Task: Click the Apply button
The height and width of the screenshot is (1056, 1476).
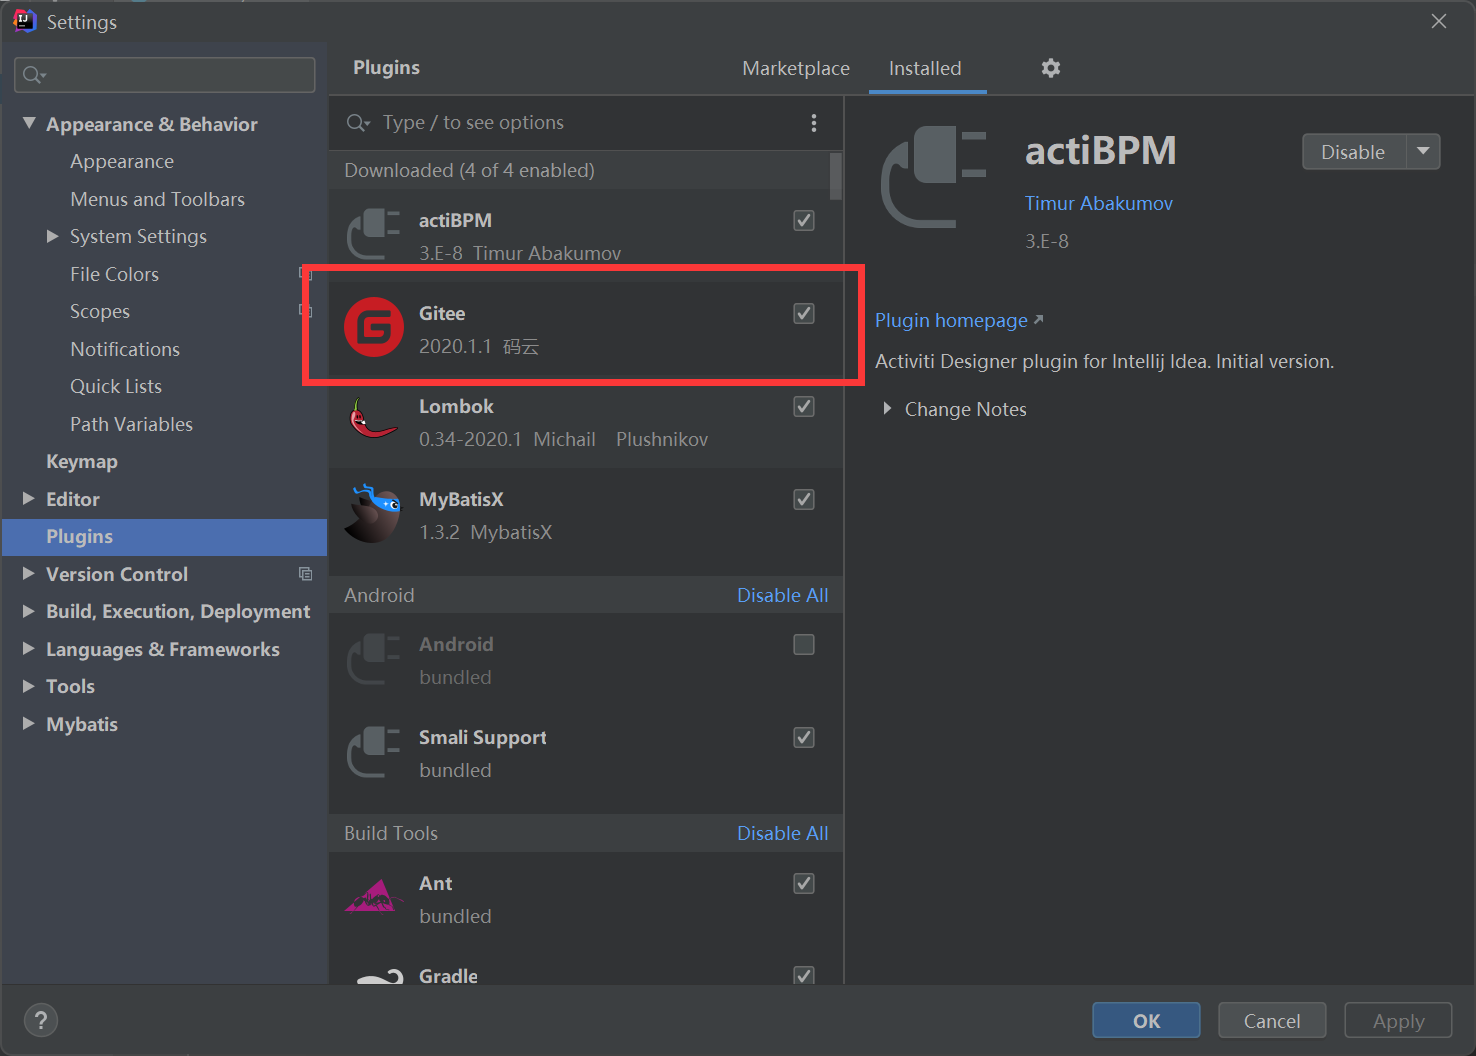Action: [x=1398, y=1020]
